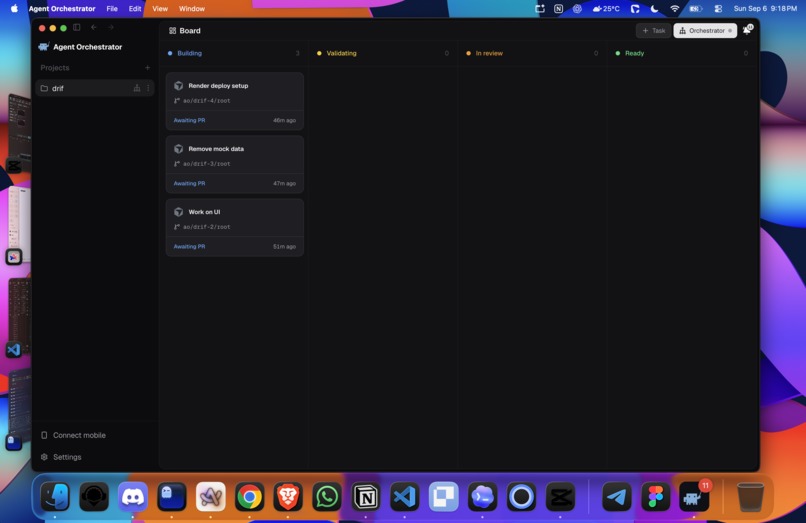
Task: Open the File menu
Action: [x=112, y=8]
